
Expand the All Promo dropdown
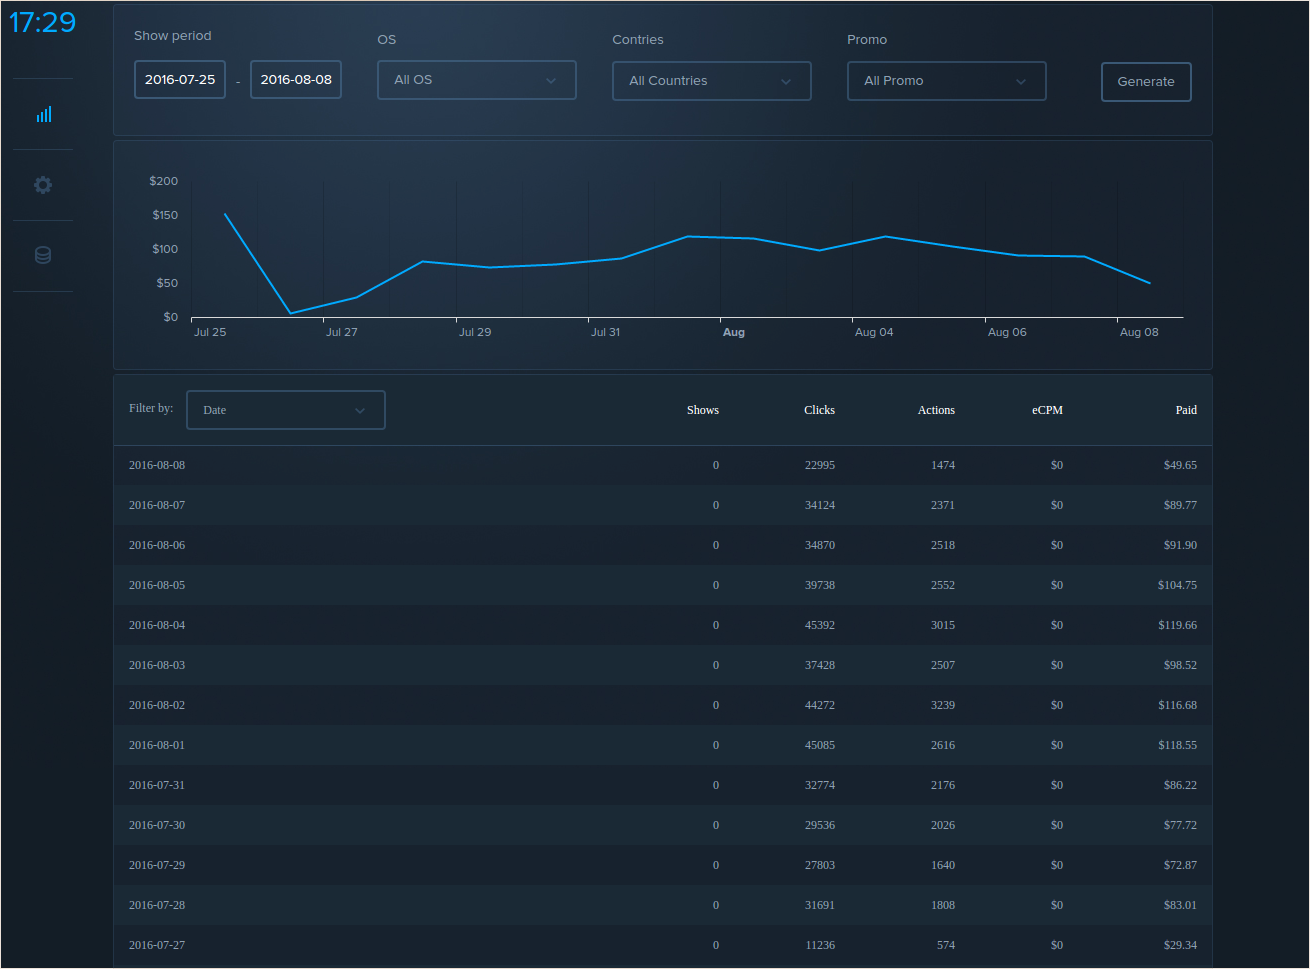947,81
